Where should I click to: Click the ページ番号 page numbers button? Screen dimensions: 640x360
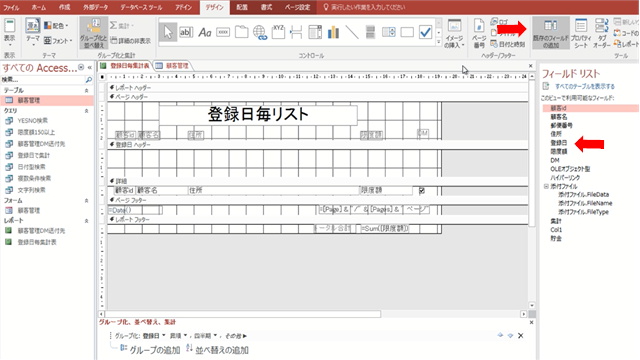coord(479,33)
